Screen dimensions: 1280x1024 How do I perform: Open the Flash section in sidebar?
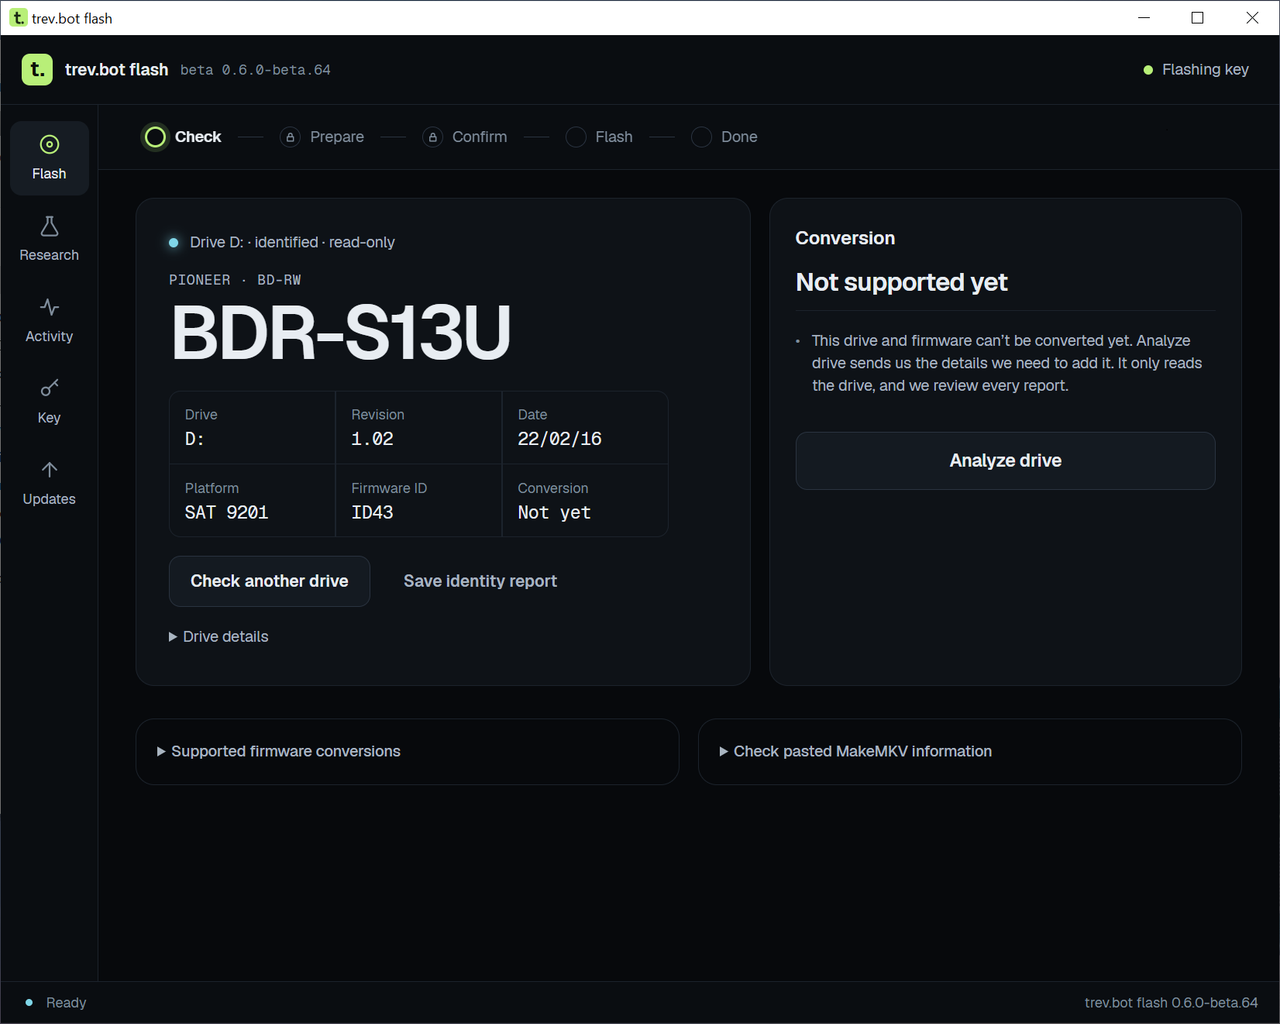(49, 158)
